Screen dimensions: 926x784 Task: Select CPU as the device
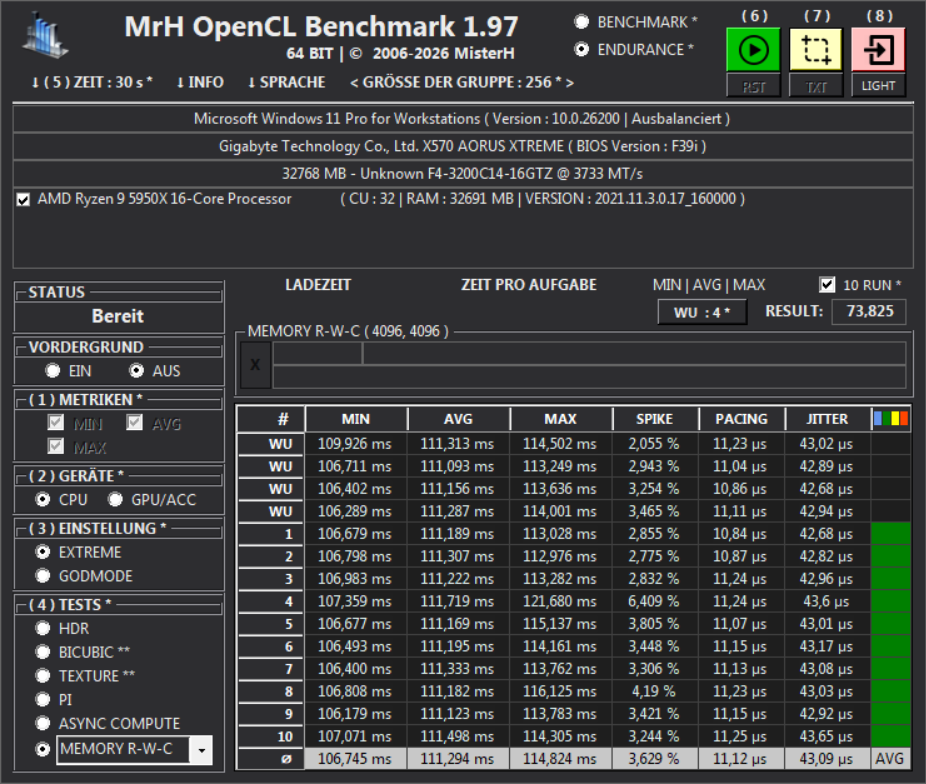pyautogui.click(x=43, y=499)
